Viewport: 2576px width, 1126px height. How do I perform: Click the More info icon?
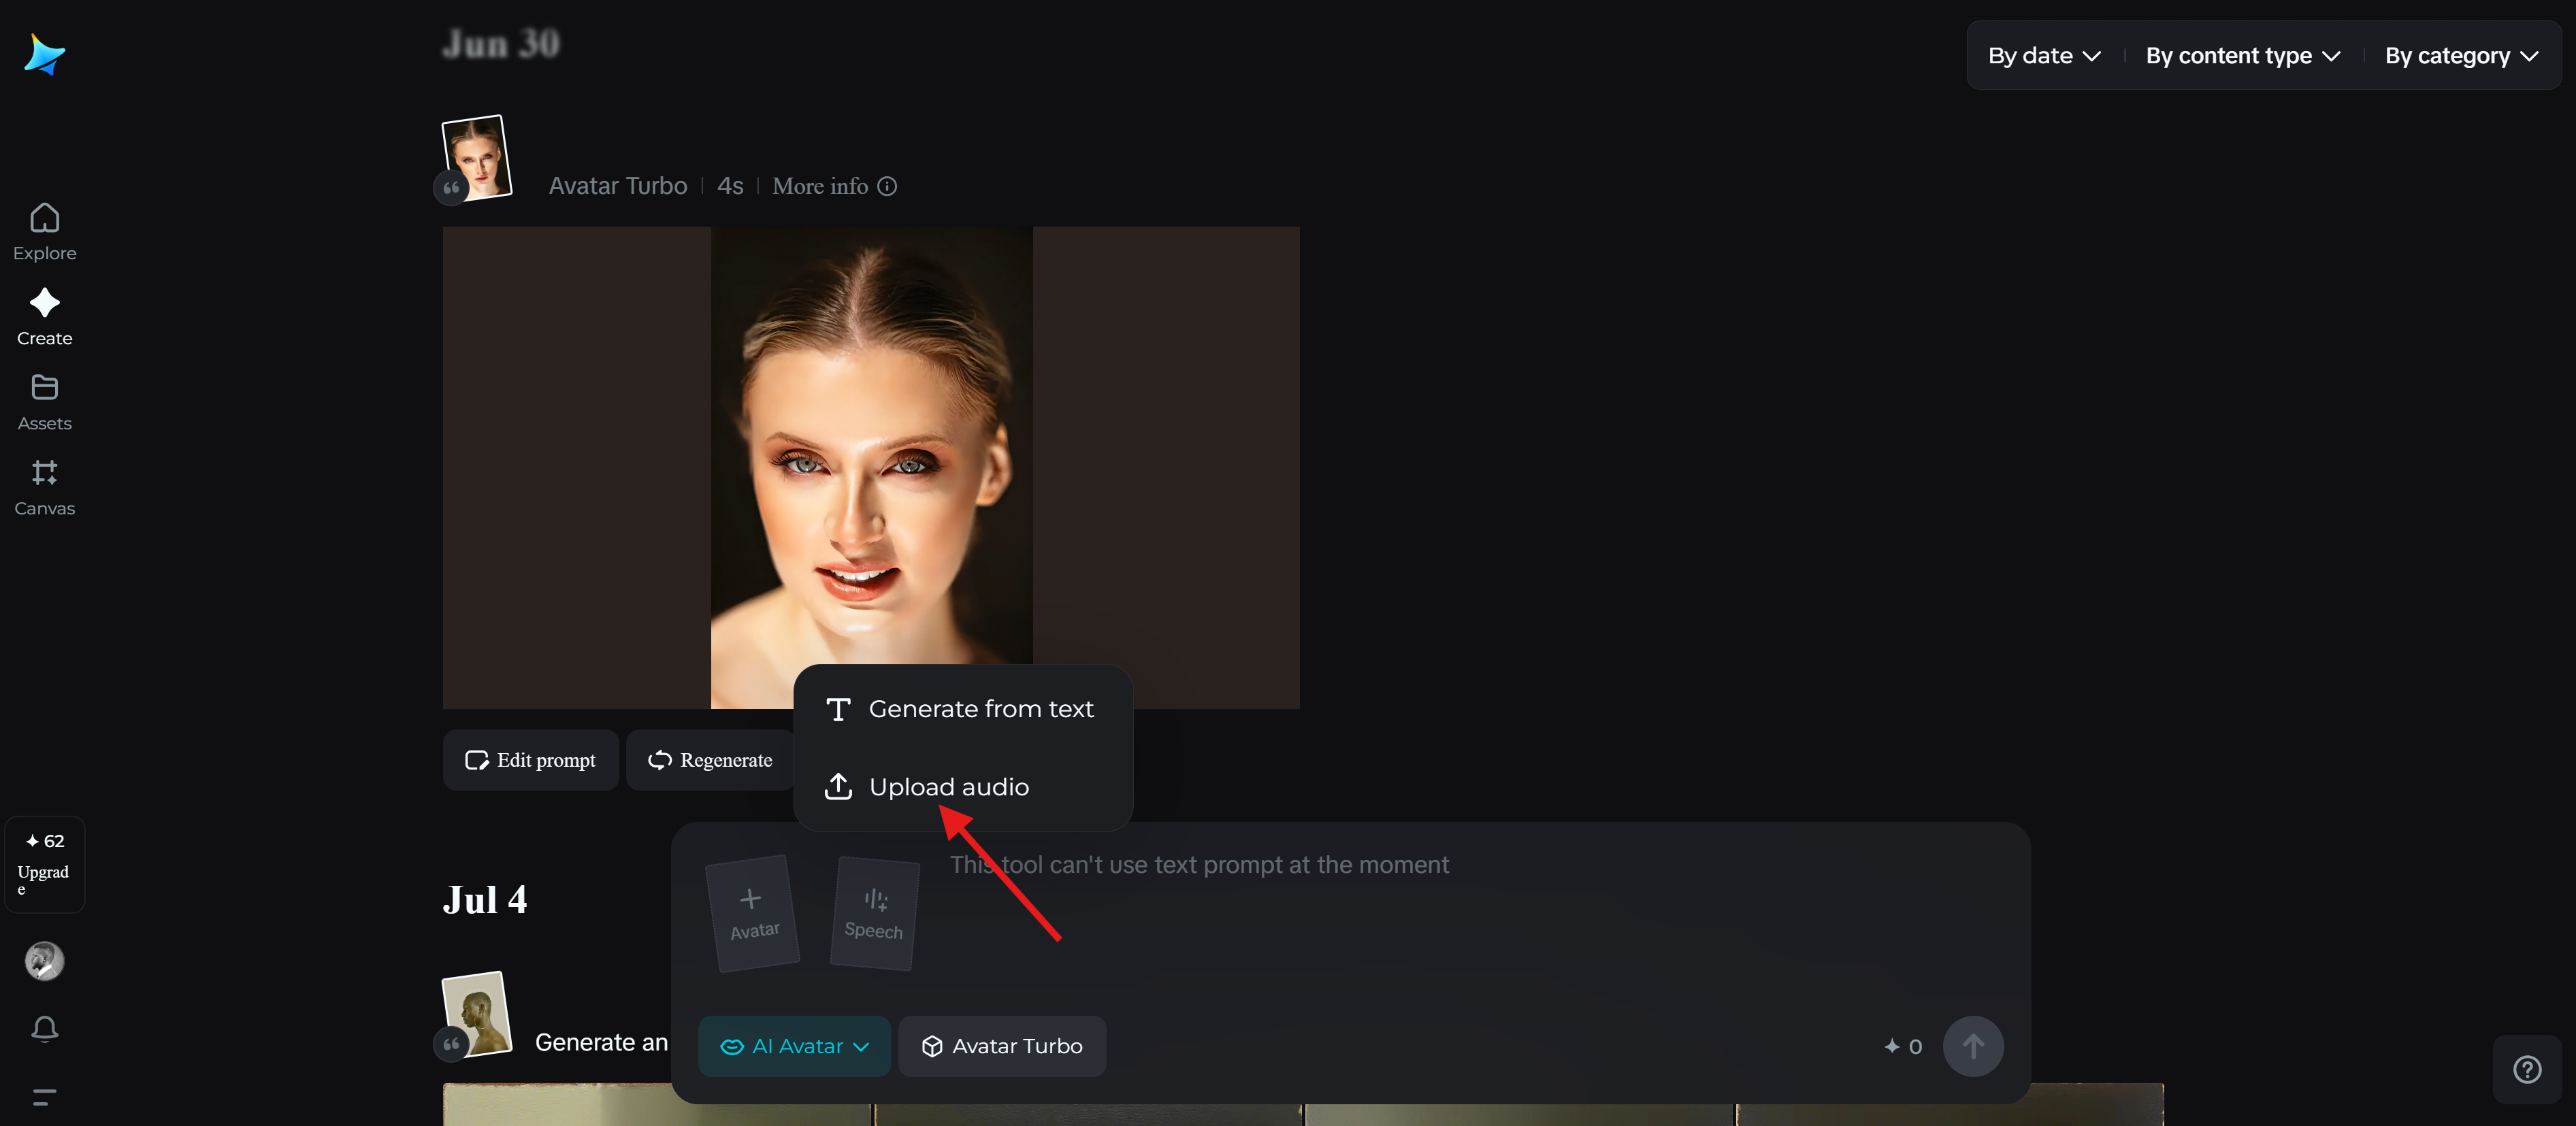coord(887,186)
